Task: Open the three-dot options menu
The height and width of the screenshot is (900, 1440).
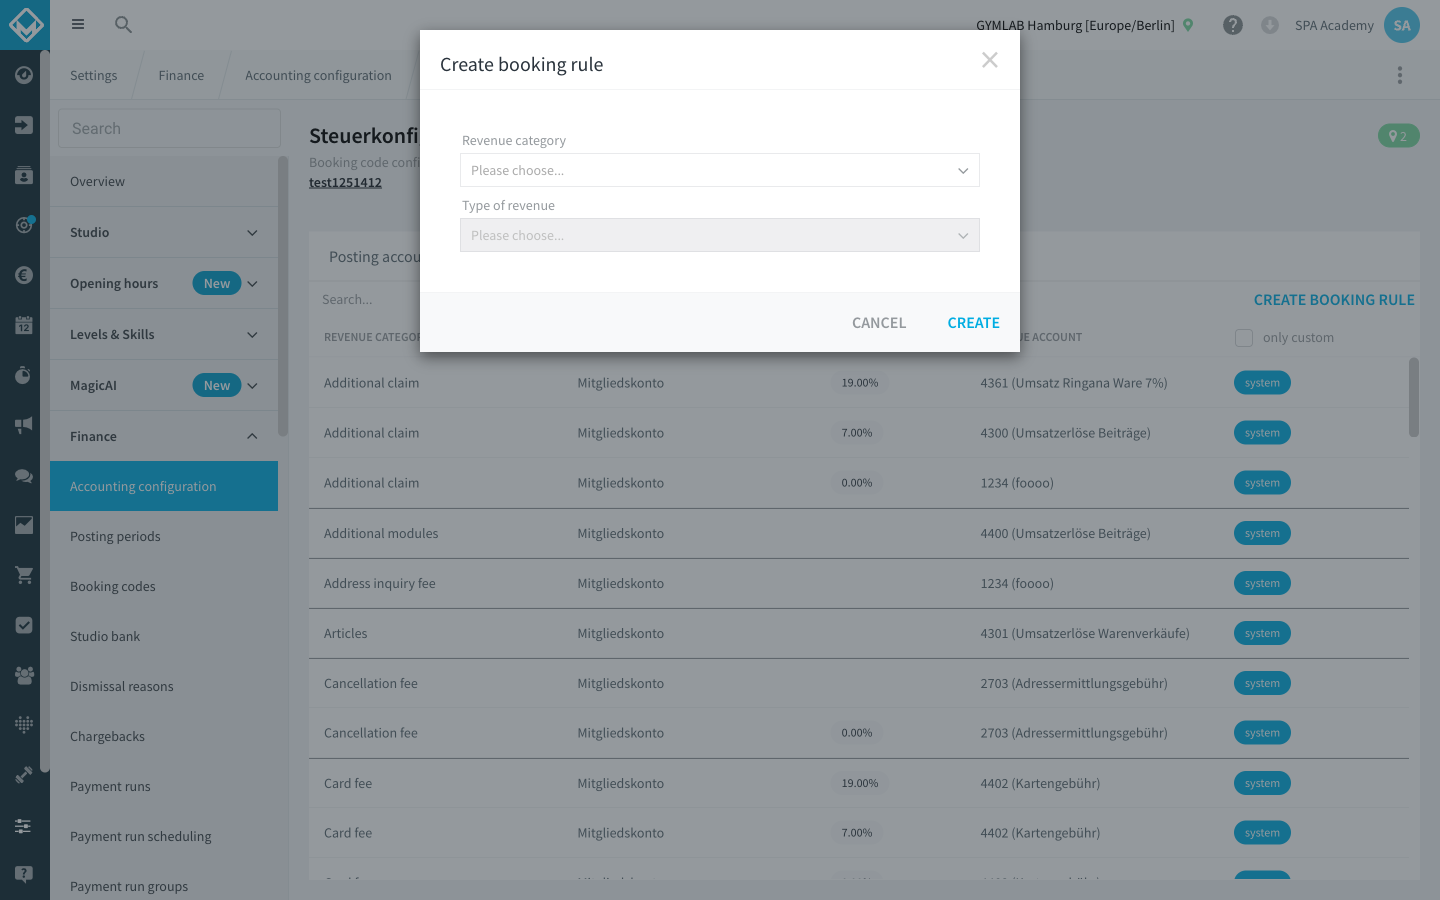Action: pyautogui.click(x=1400, y=75)
